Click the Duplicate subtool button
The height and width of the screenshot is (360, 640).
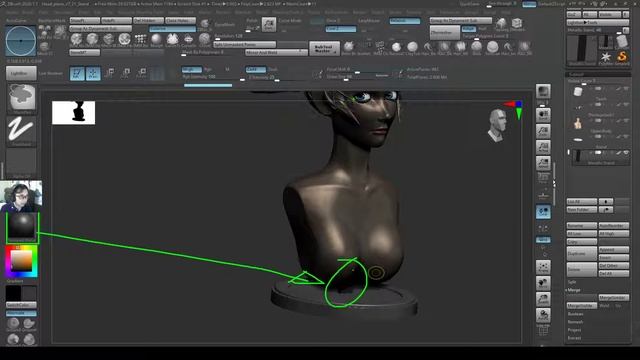point(582,253)
